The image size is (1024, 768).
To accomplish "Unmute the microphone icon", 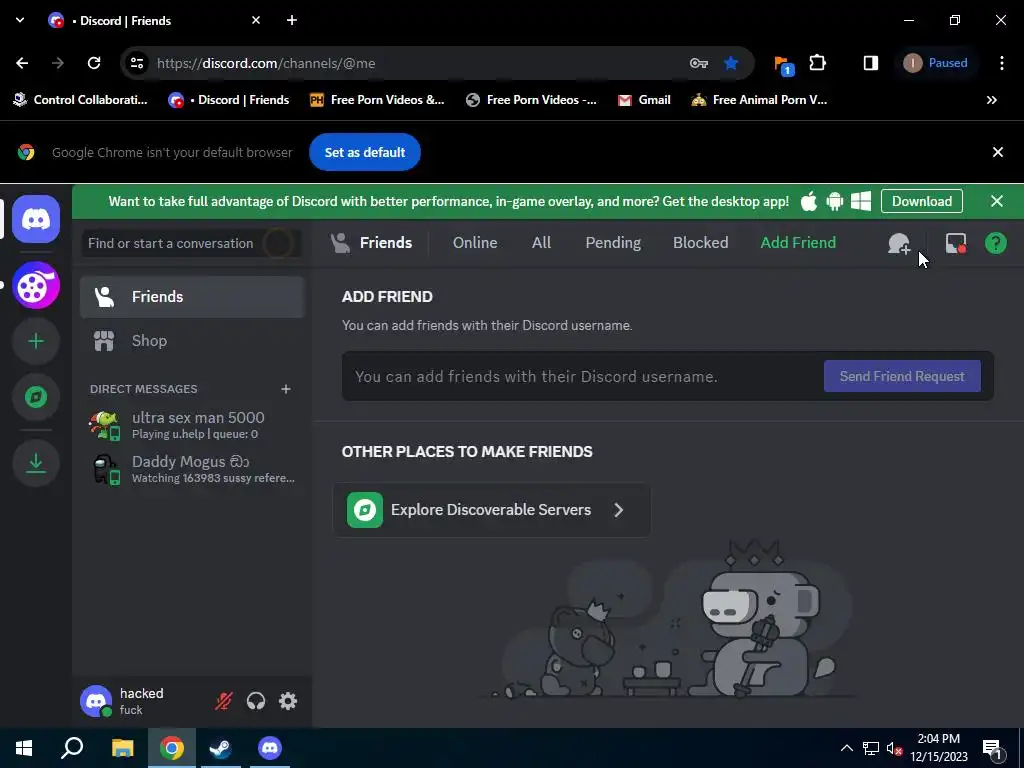I will 224,701.
